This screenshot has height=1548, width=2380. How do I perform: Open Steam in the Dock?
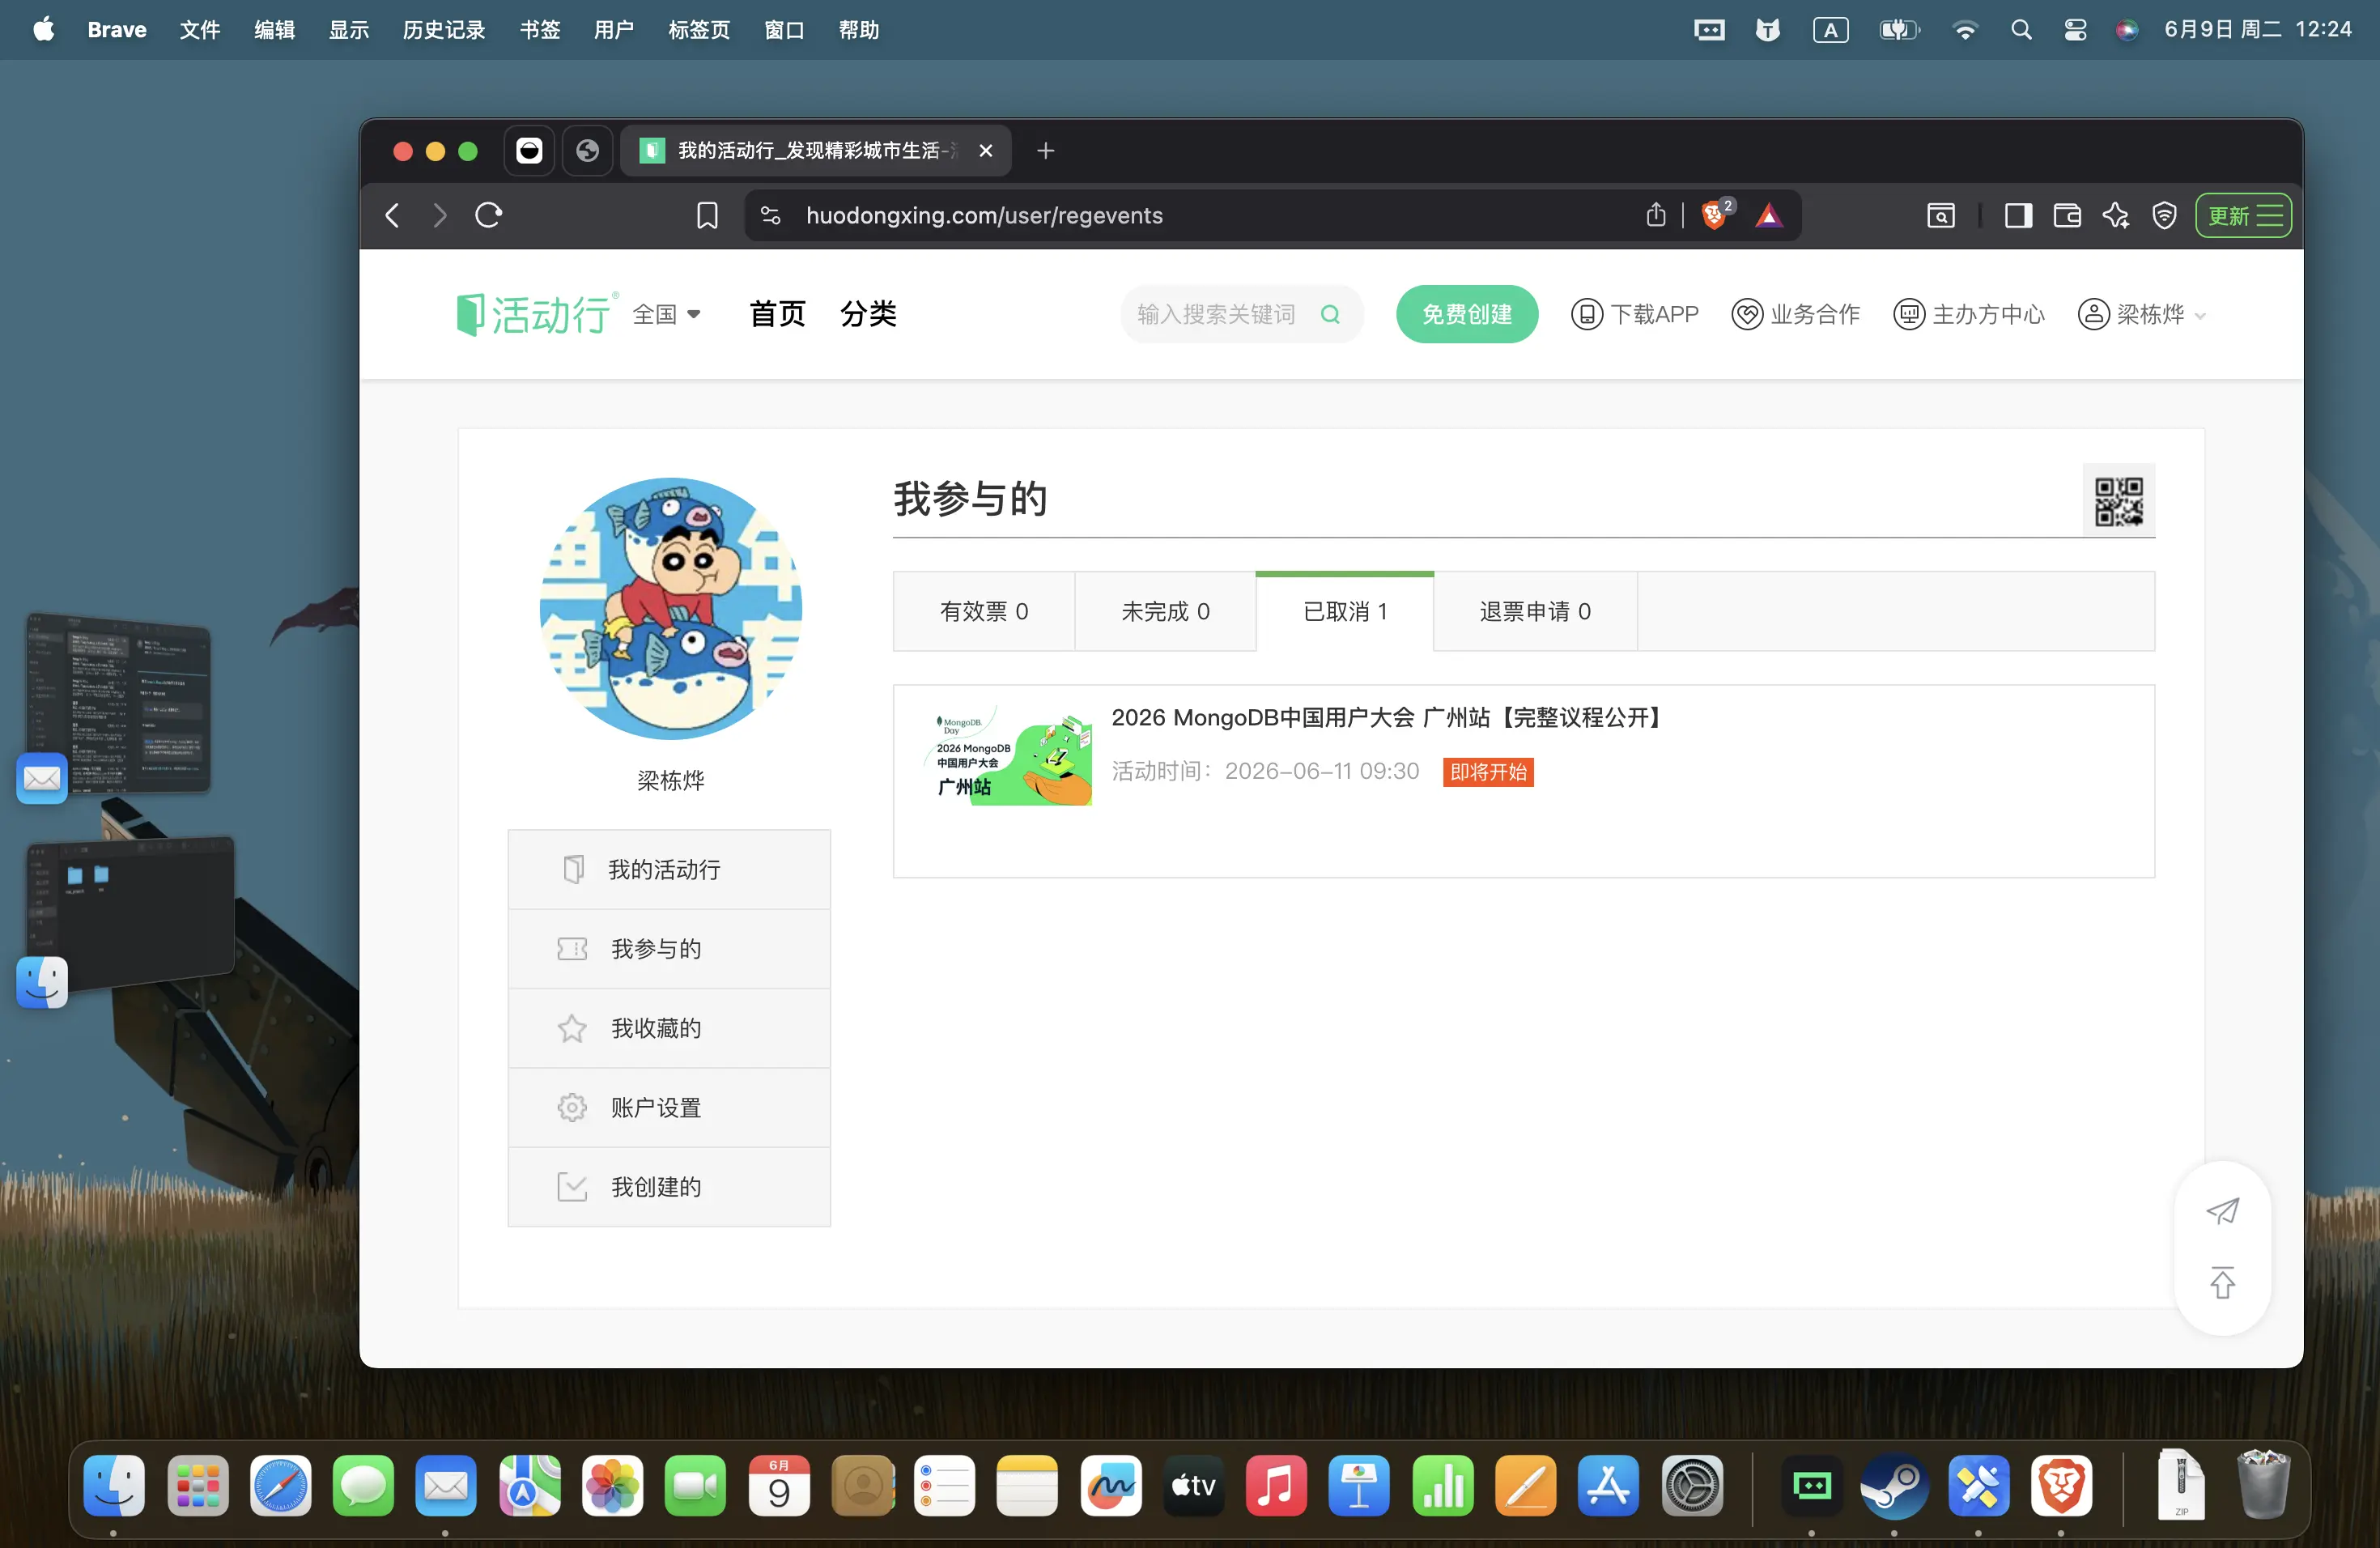(x=1894, y=1485)
